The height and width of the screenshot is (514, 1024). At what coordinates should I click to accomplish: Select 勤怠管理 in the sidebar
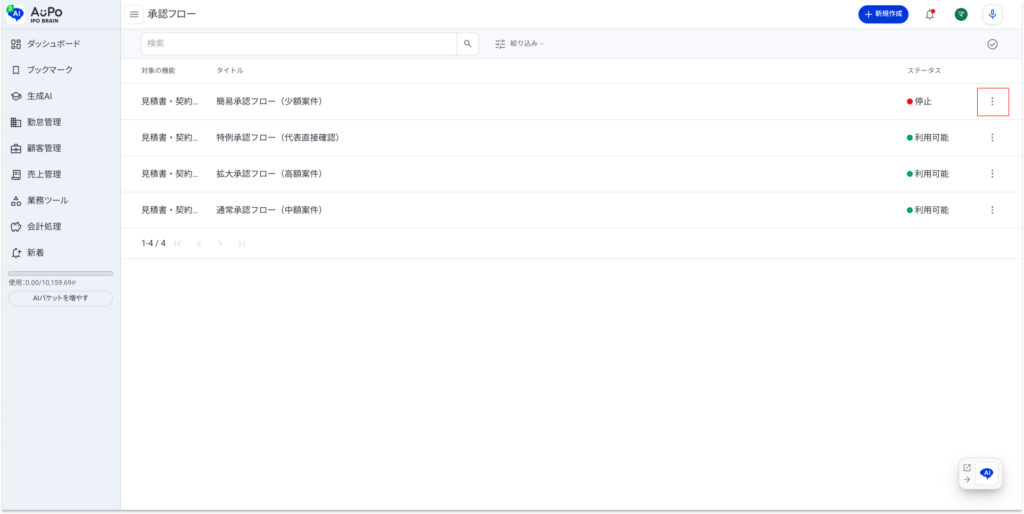(x=43, y=122)
